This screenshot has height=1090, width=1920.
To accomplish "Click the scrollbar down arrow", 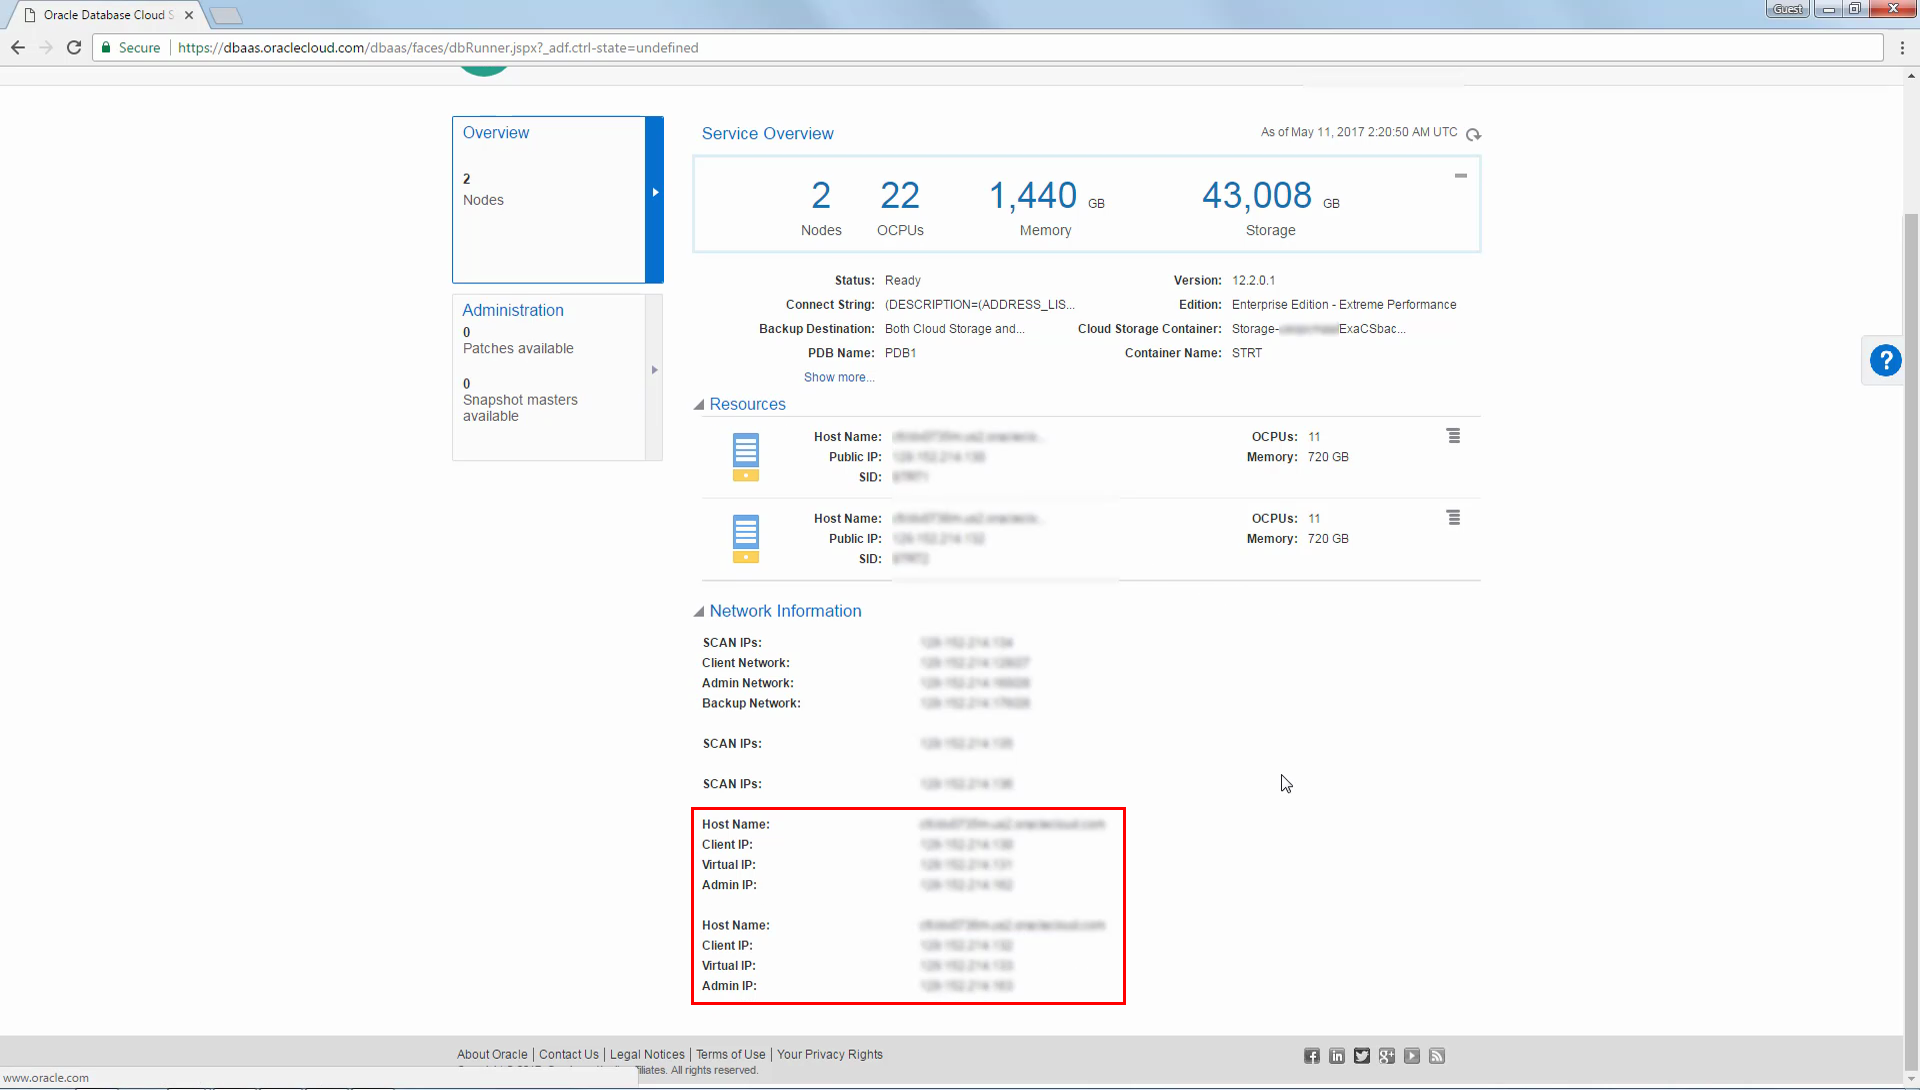I will coord(1911,1079).
